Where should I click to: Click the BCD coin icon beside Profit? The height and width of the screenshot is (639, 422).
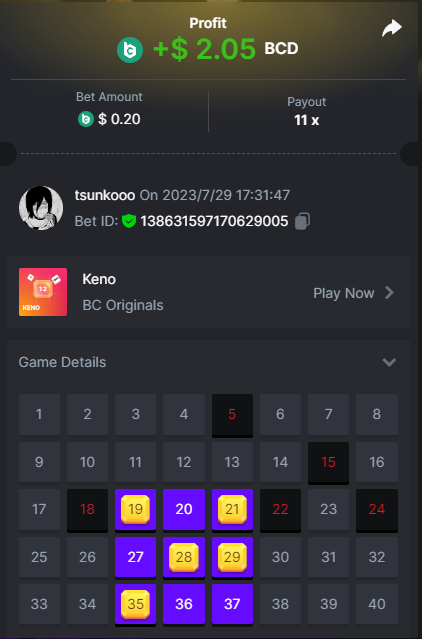[130, 50]
